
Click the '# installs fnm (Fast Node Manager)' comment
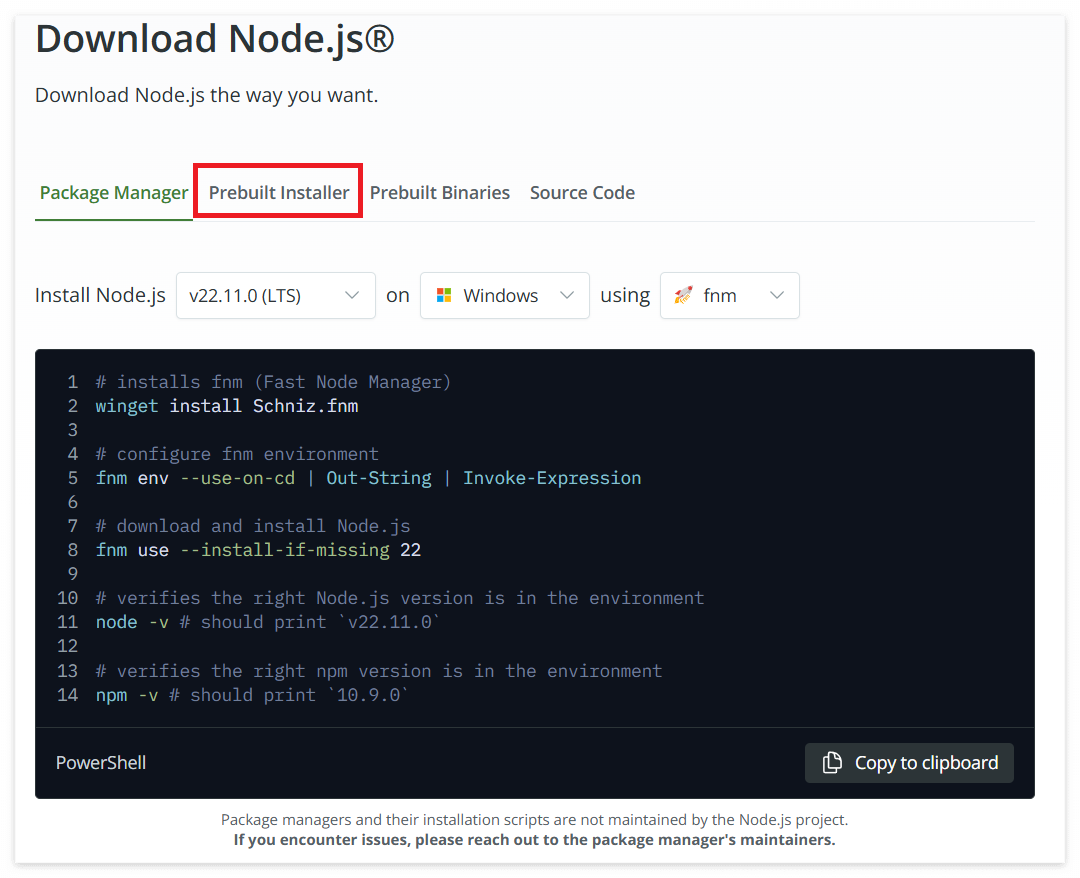273,381
